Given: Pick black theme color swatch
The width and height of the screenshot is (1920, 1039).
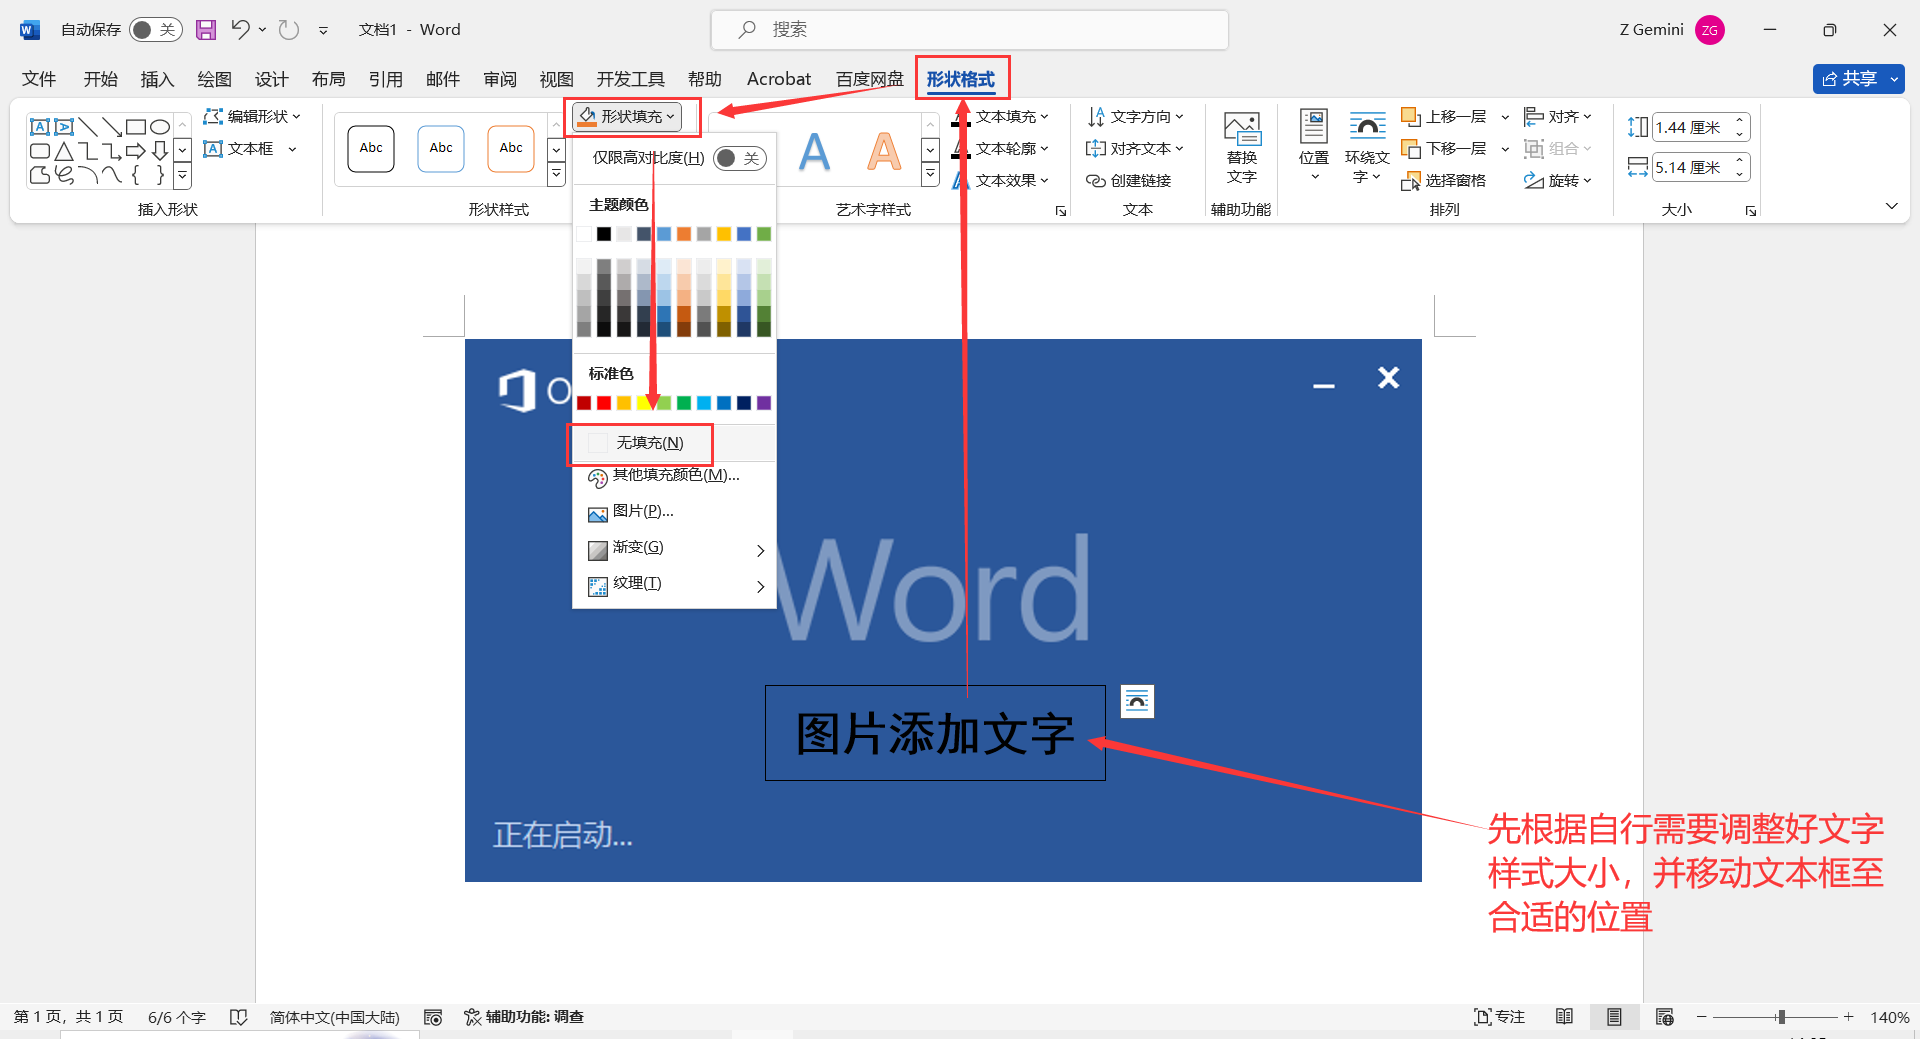Looking at the screenshot, I should [x=604, y=234].
